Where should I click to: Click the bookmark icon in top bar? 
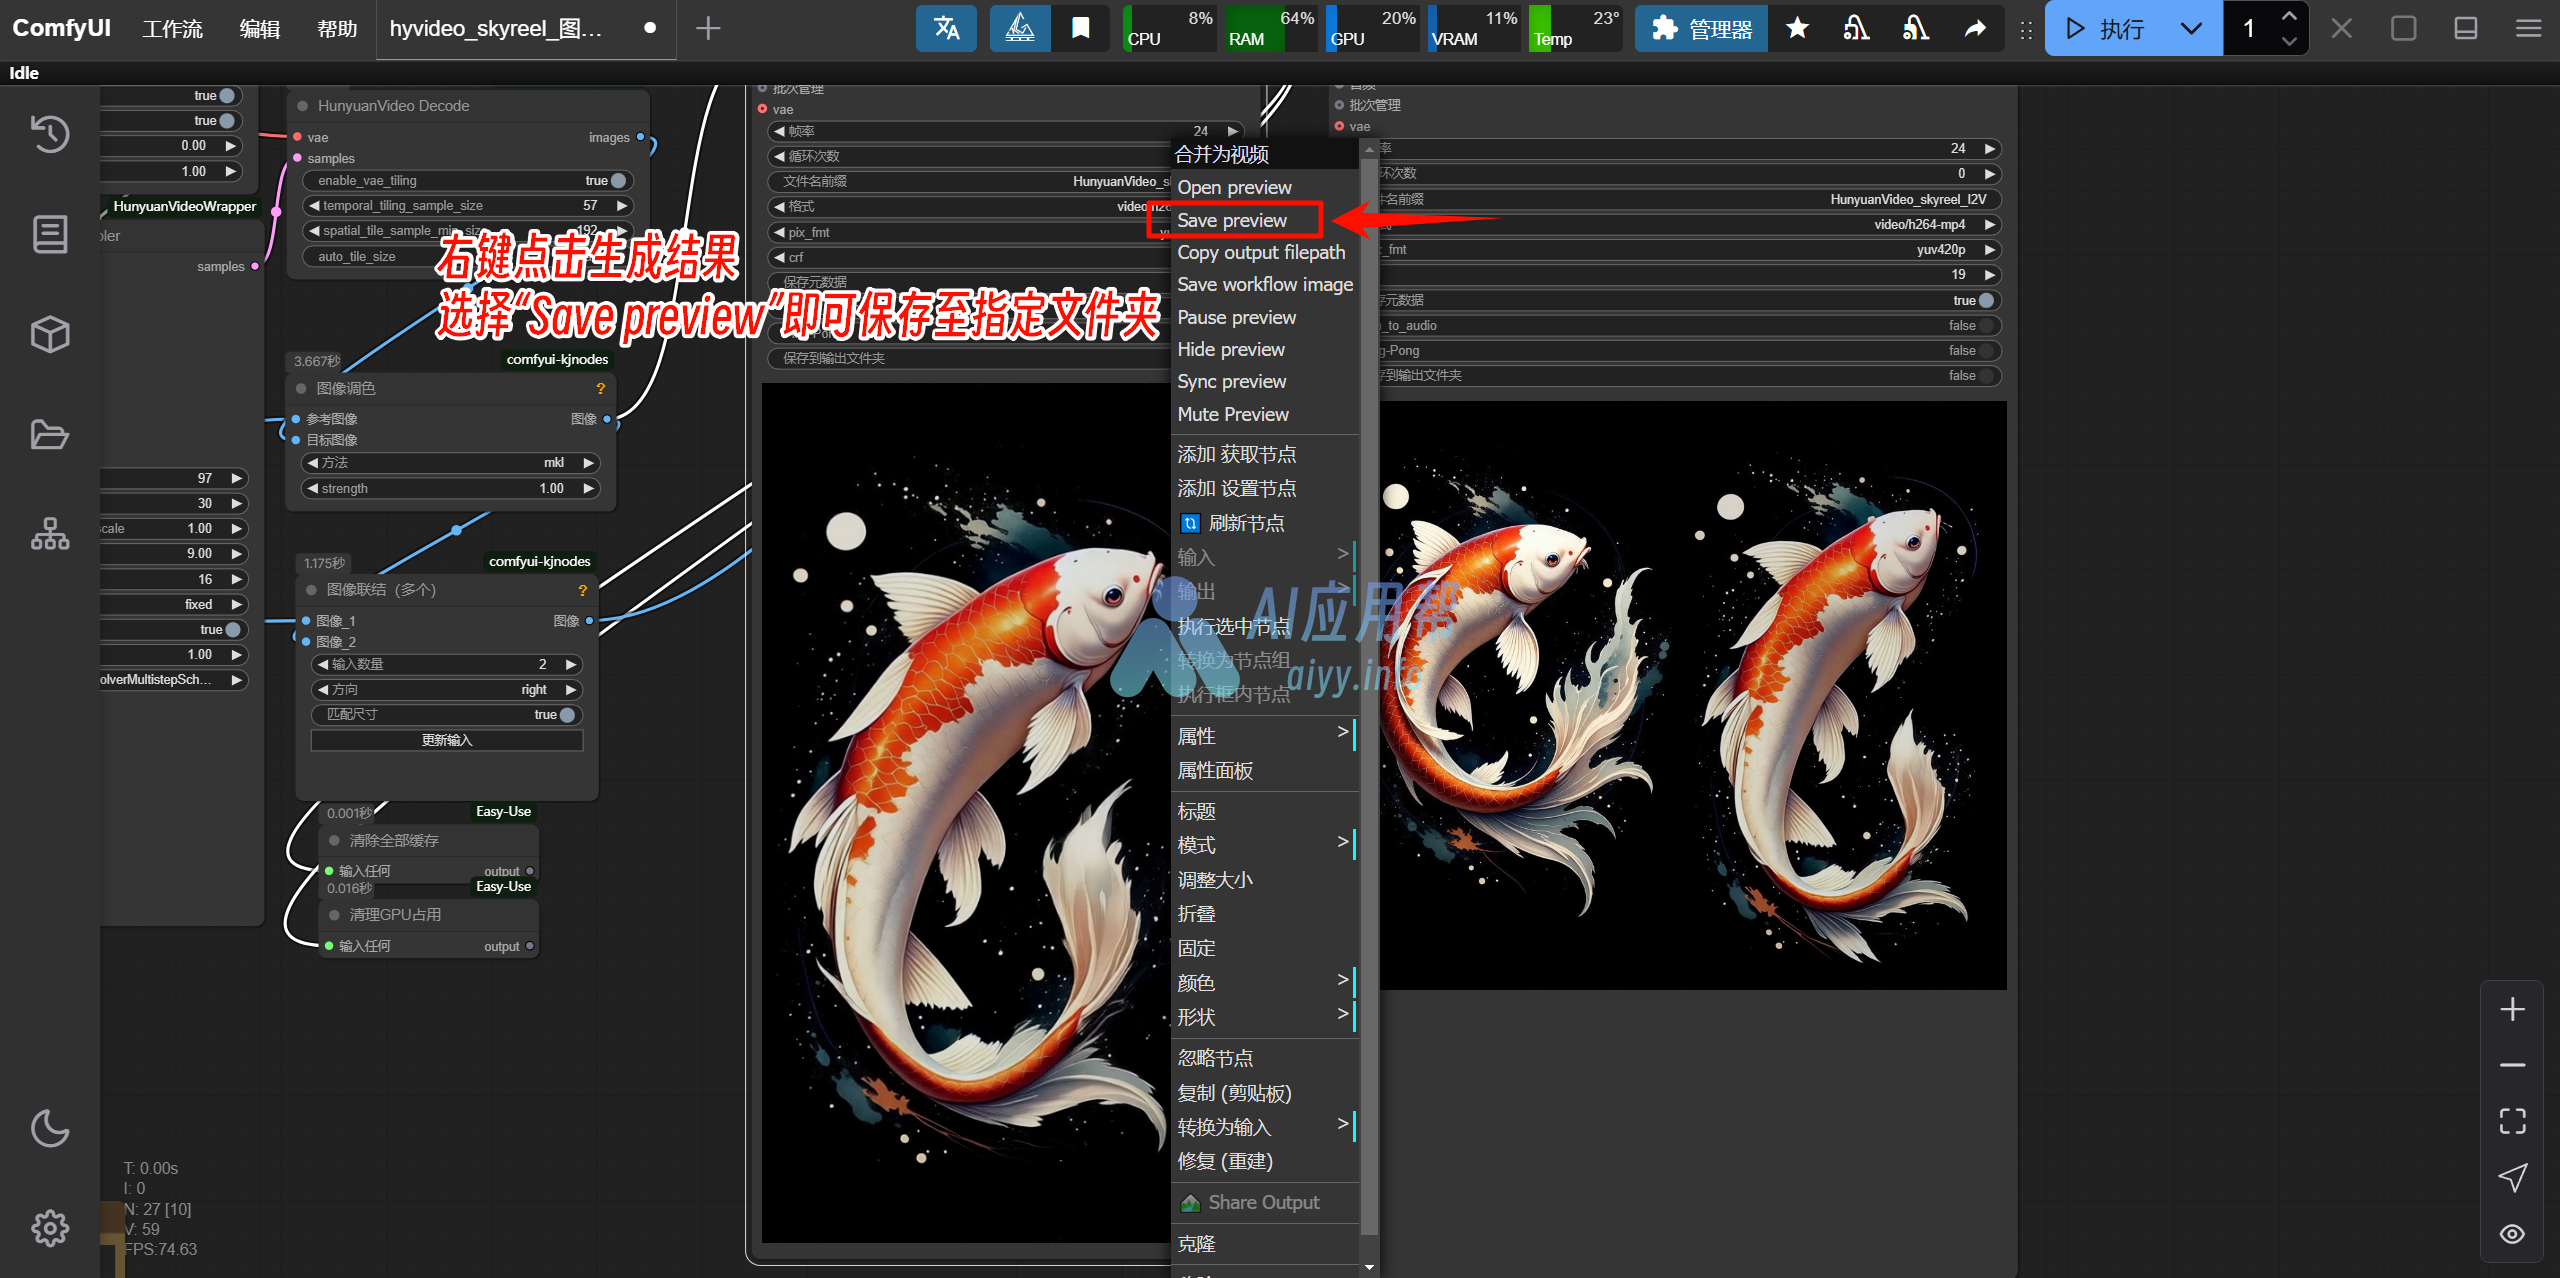[x=1080, y=28]
